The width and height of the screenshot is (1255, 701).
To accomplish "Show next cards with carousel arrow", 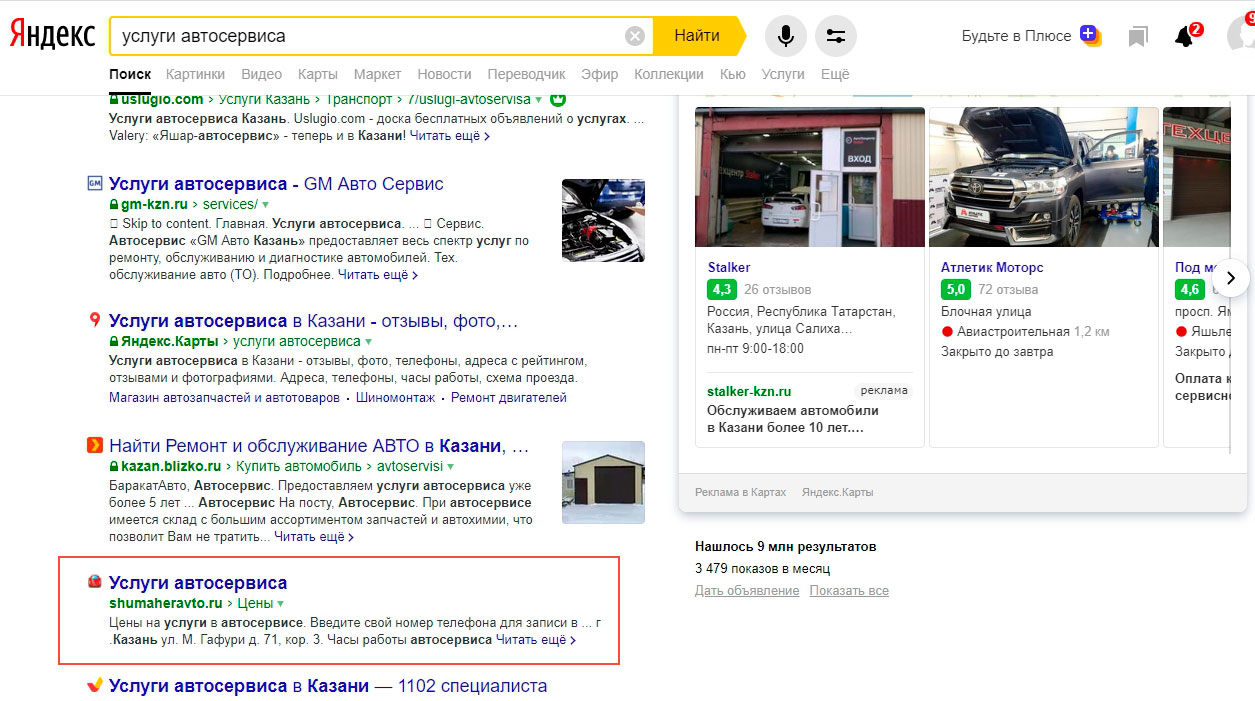I will 1232,277.
